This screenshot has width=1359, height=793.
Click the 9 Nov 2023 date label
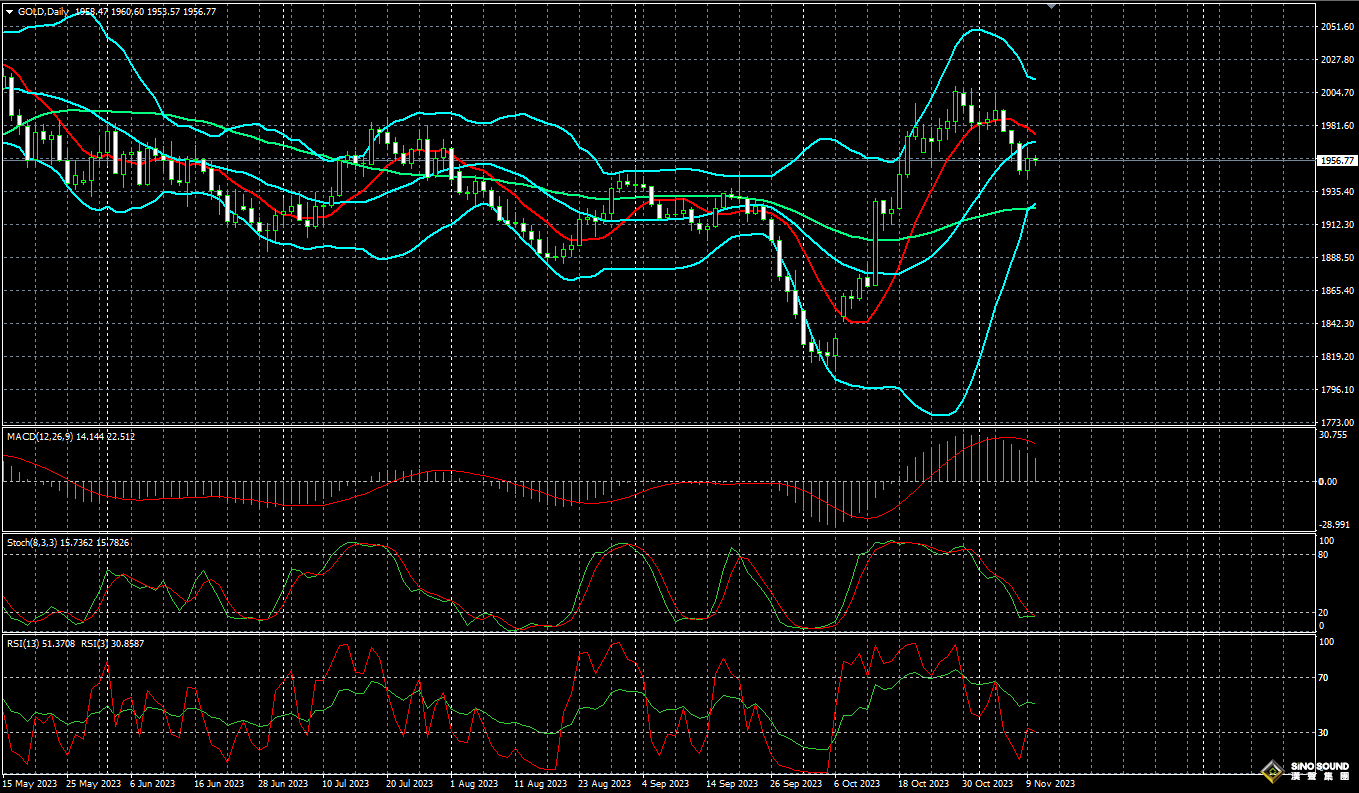[x=1051, y=784]
